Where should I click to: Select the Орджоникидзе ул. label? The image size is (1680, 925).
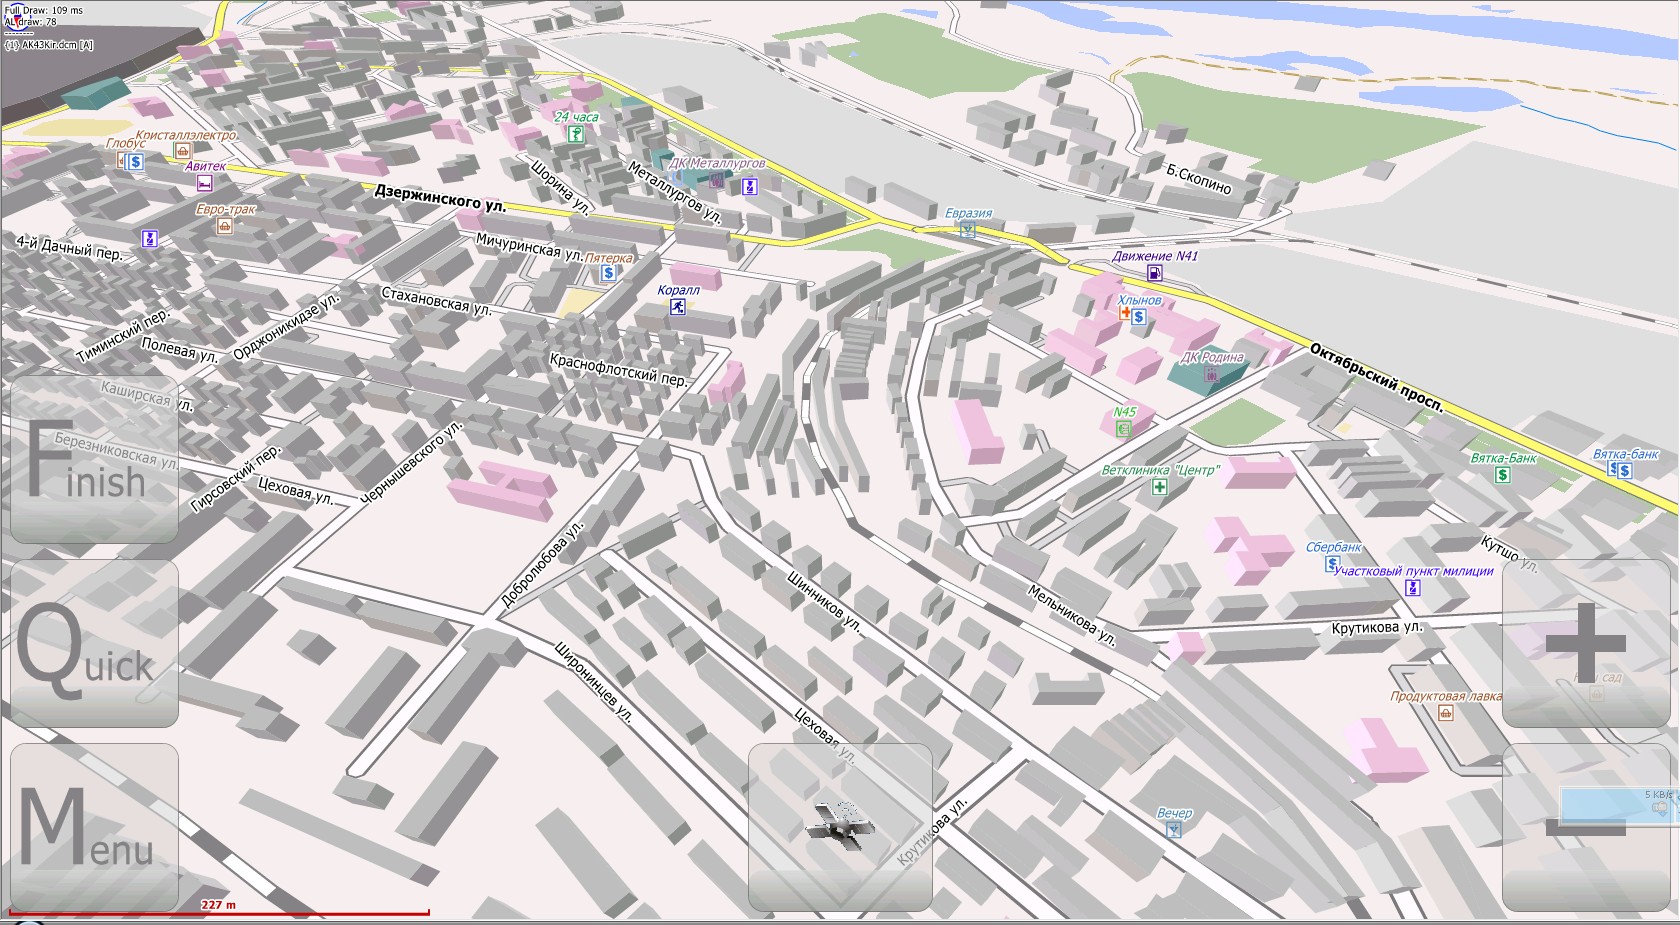[x=286, y=327]
